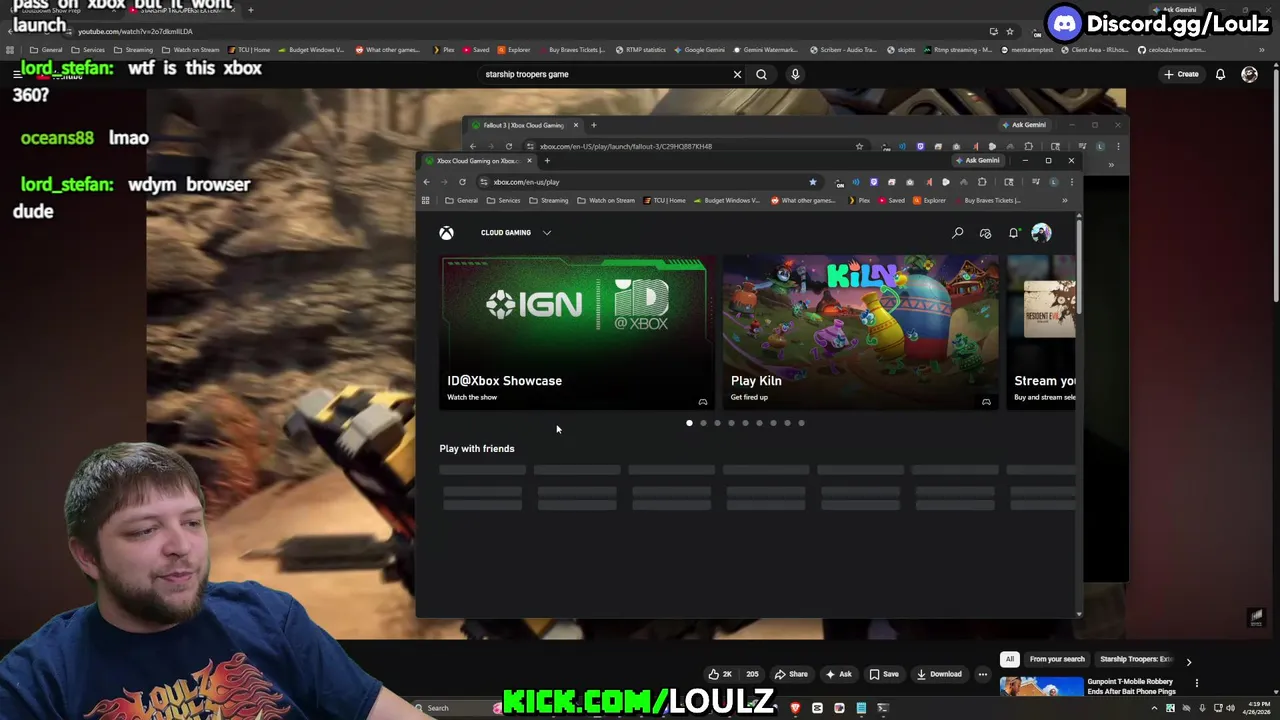1280x720 pixels.
Task: Select the All filter chip
Action: [1010, 659]
